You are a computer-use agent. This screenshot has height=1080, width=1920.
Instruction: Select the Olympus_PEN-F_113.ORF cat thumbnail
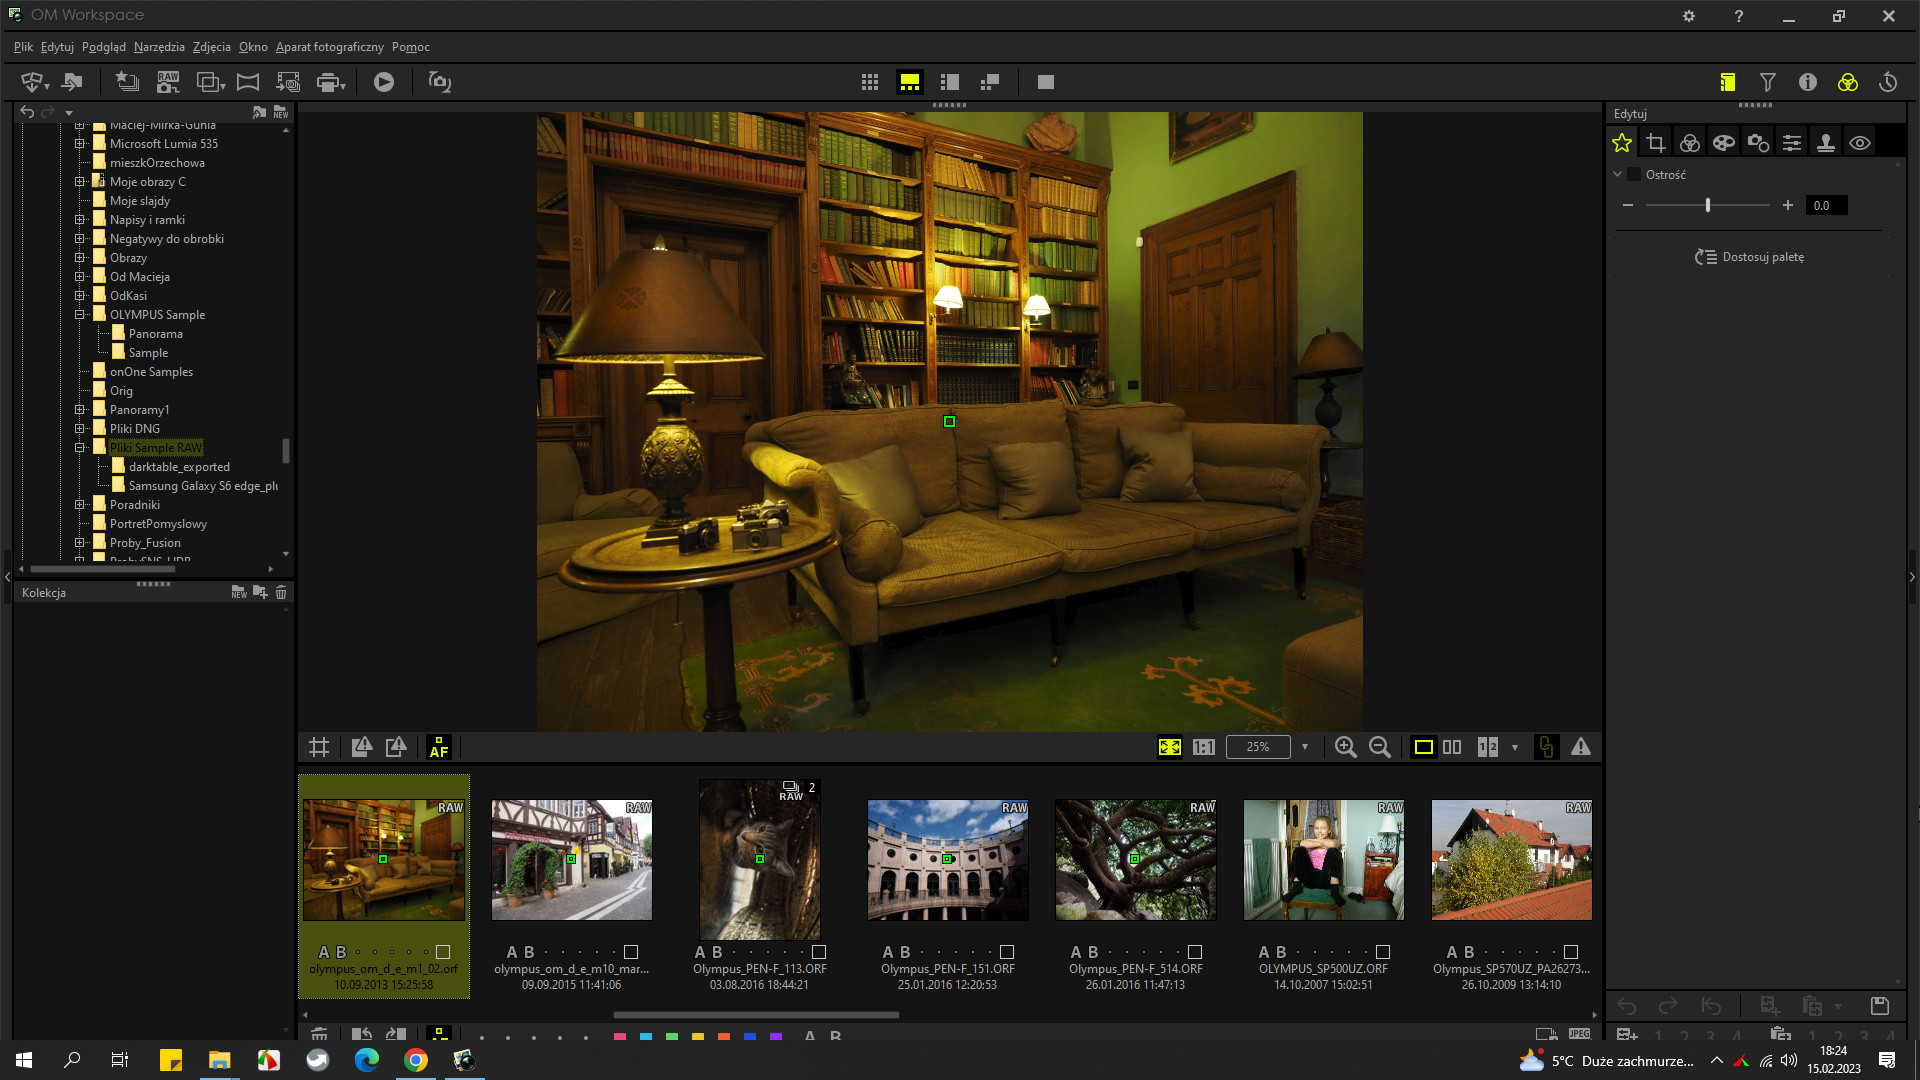pos(759,860)
